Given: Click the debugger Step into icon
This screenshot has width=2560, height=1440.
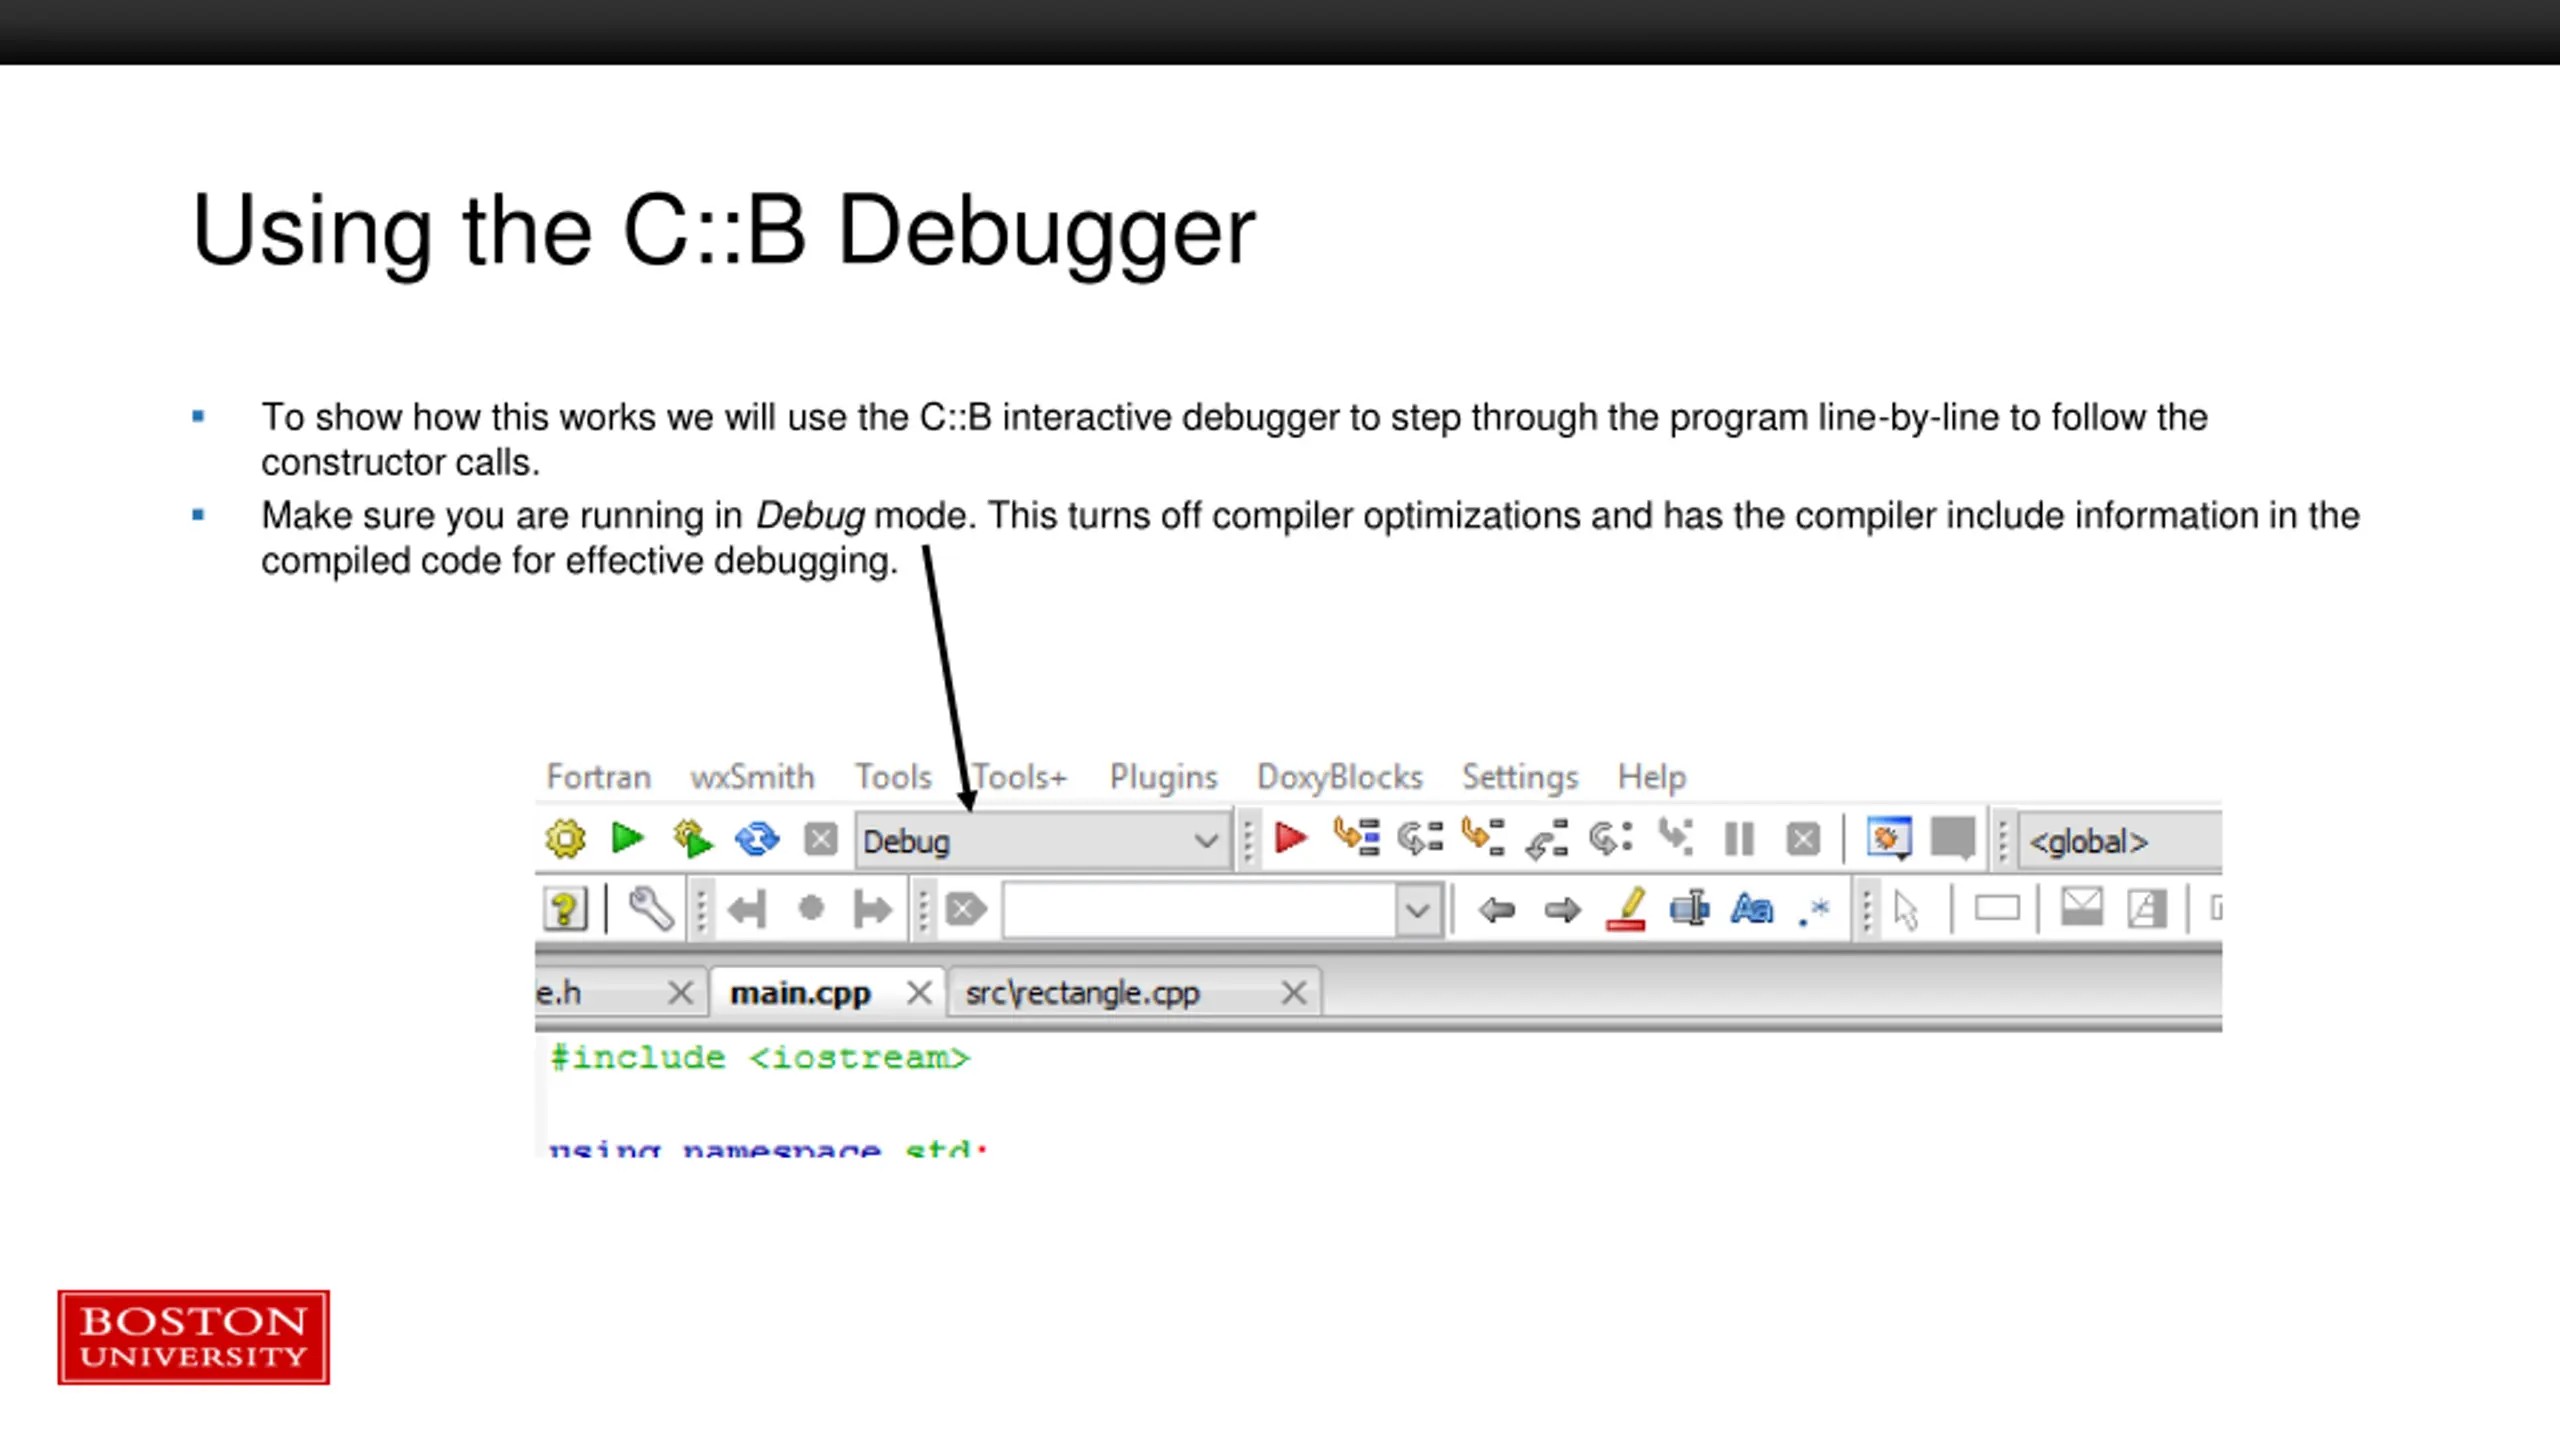Looking at the screenshot, I should point(1483,838).
